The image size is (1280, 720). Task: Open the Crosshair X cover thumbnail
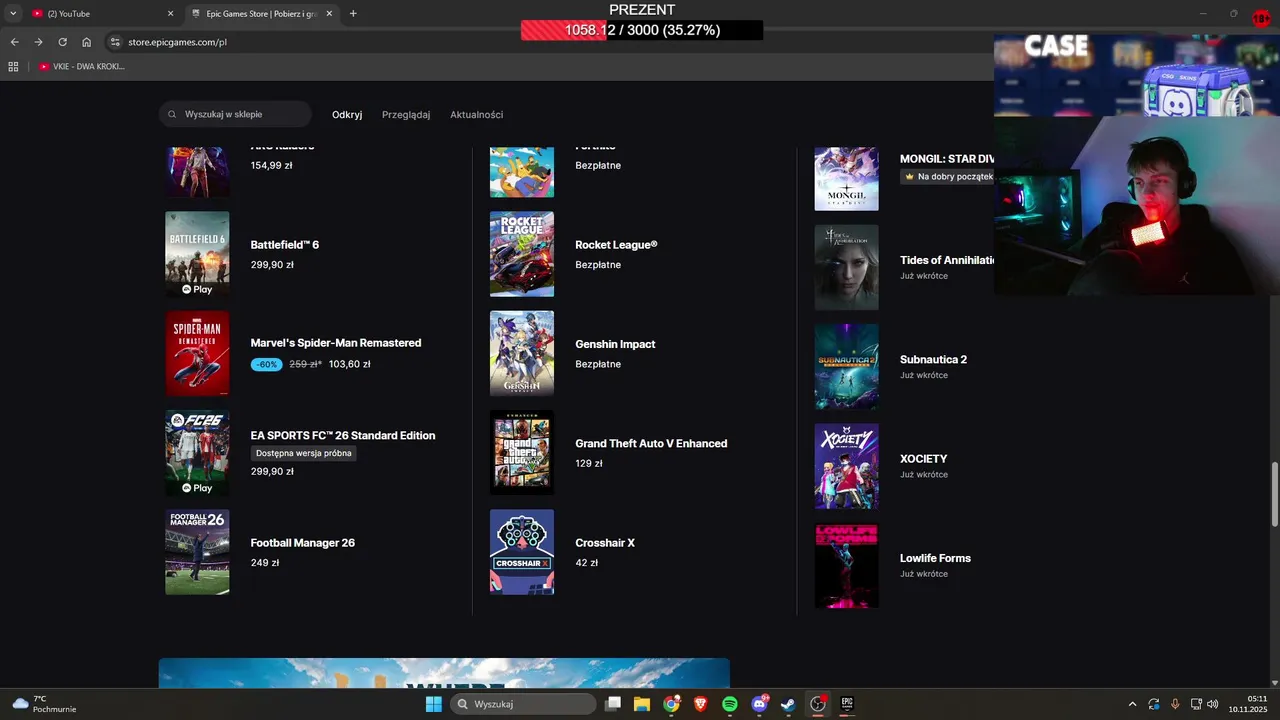click(522, 552)
